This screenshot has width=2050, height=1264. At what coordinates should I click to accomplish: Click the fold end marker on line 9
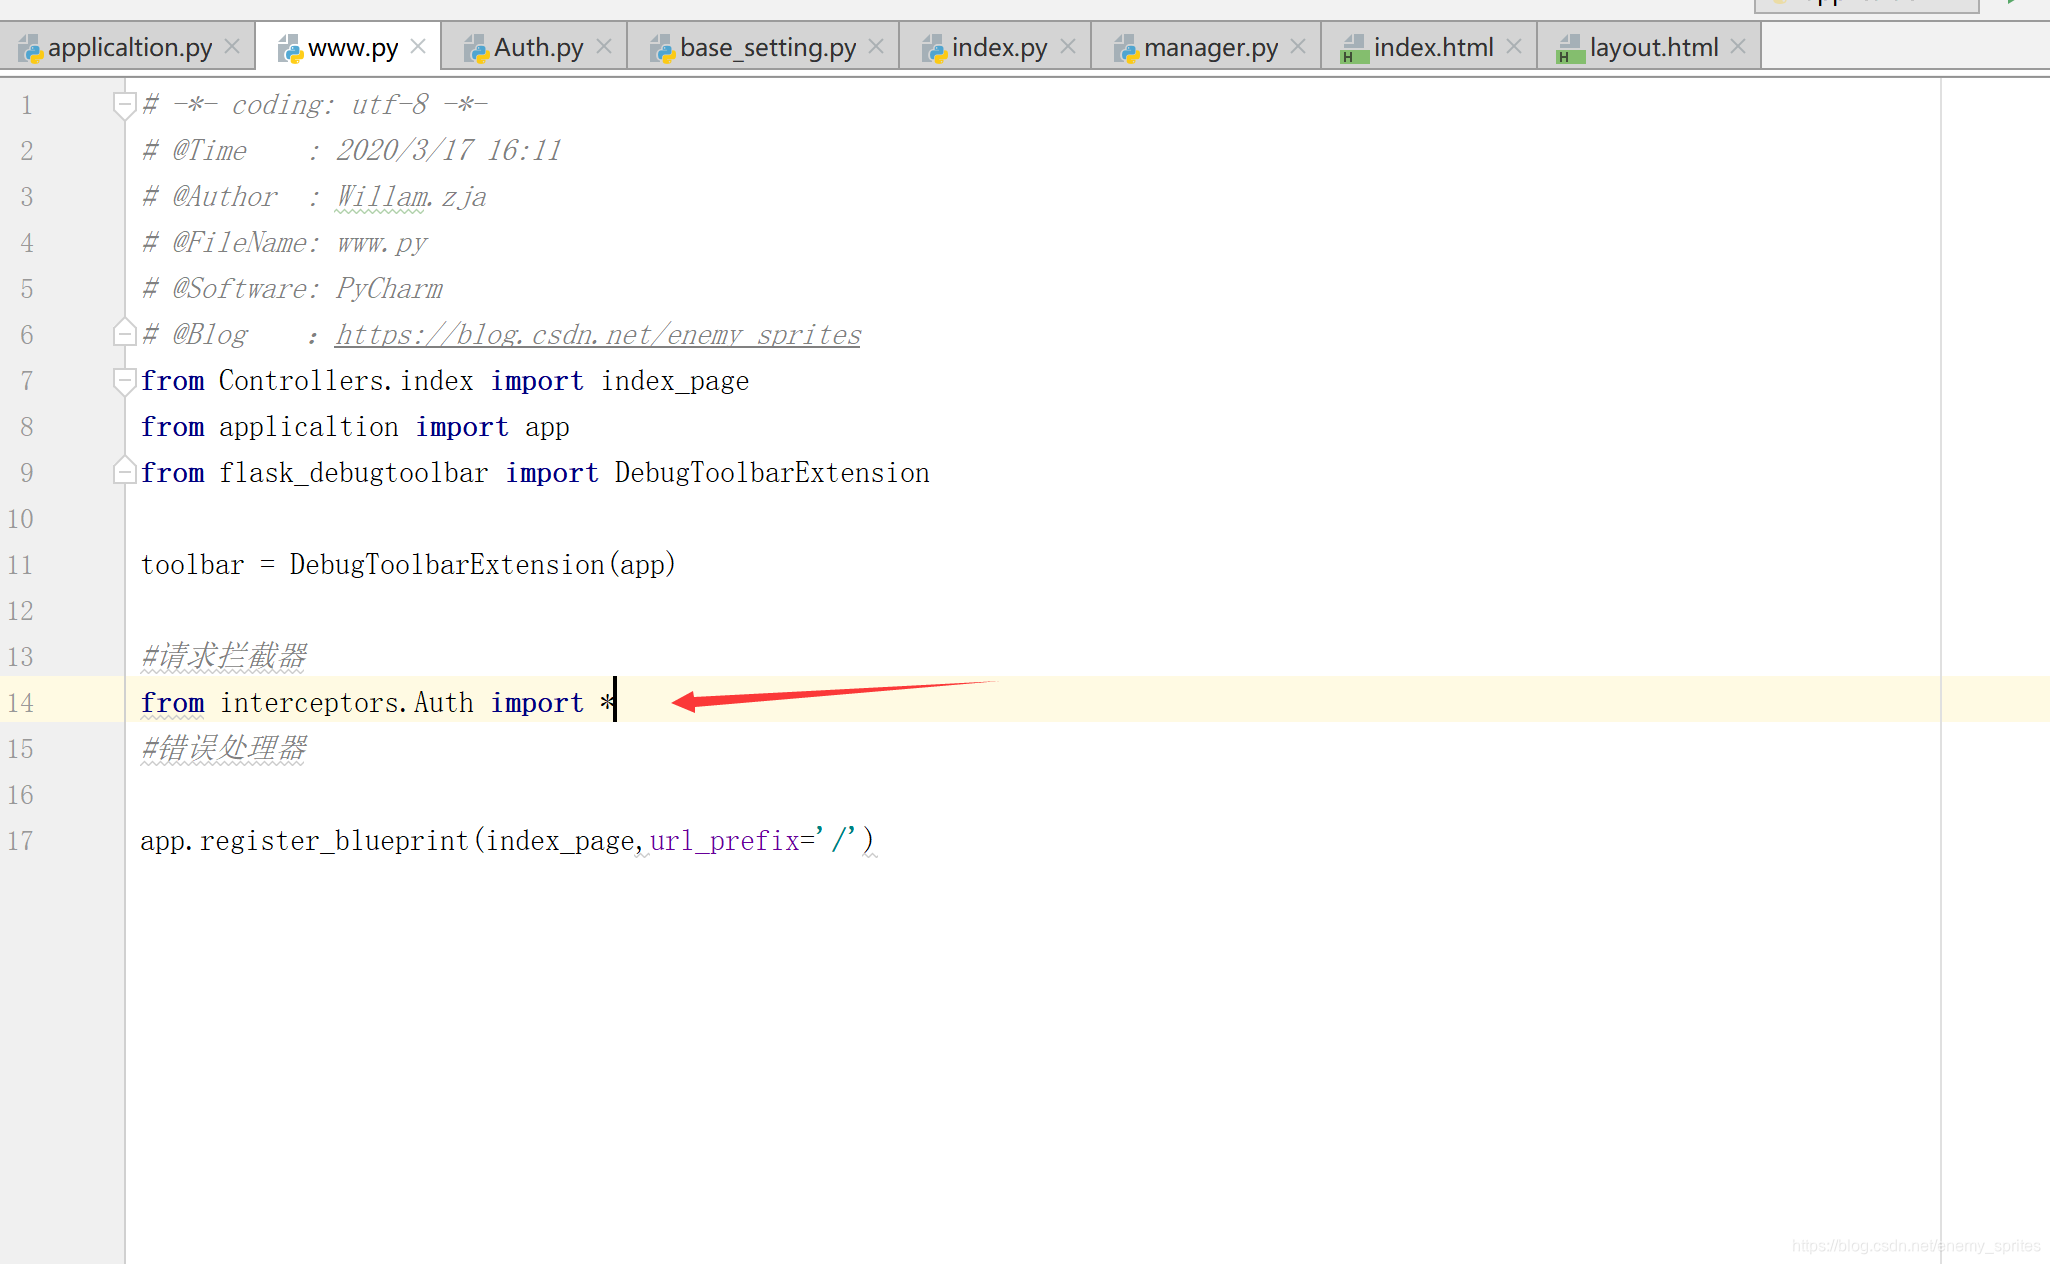coord(124,472)
